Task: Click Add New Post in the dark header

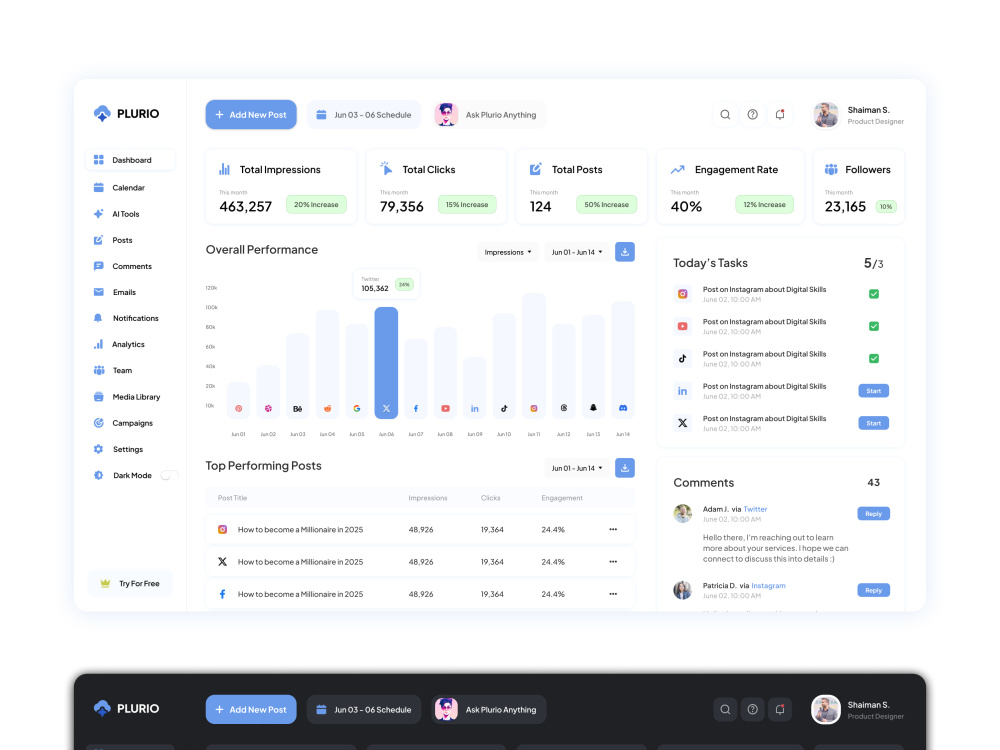Action: 251,709
